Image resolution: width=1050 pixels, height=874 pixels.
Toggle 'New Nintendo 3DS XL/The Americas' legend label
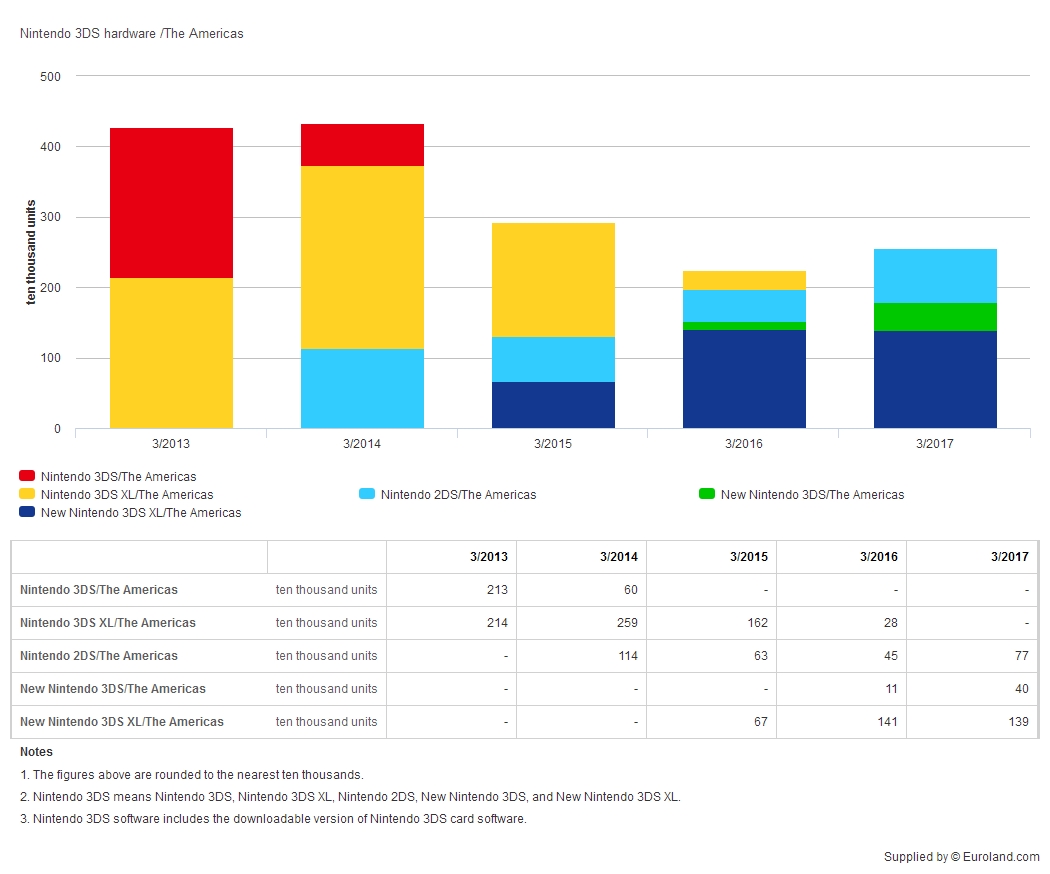click(x=141, y=513)
